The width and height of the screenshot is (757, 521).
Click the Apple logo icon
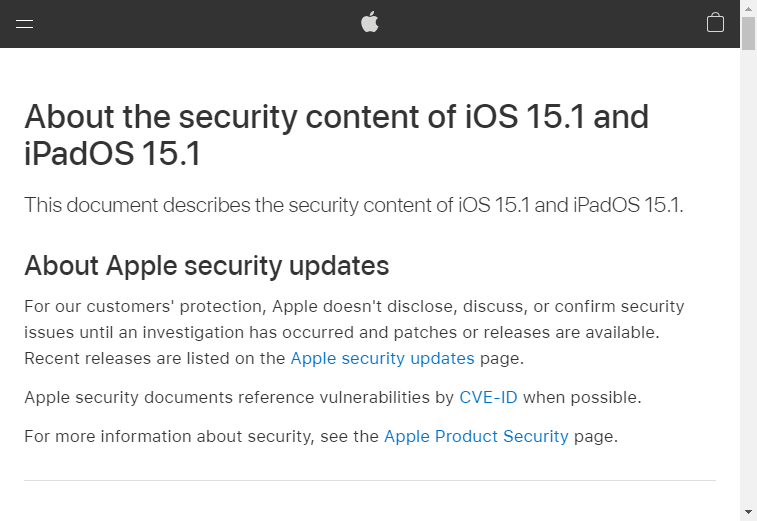click(370, 22)
